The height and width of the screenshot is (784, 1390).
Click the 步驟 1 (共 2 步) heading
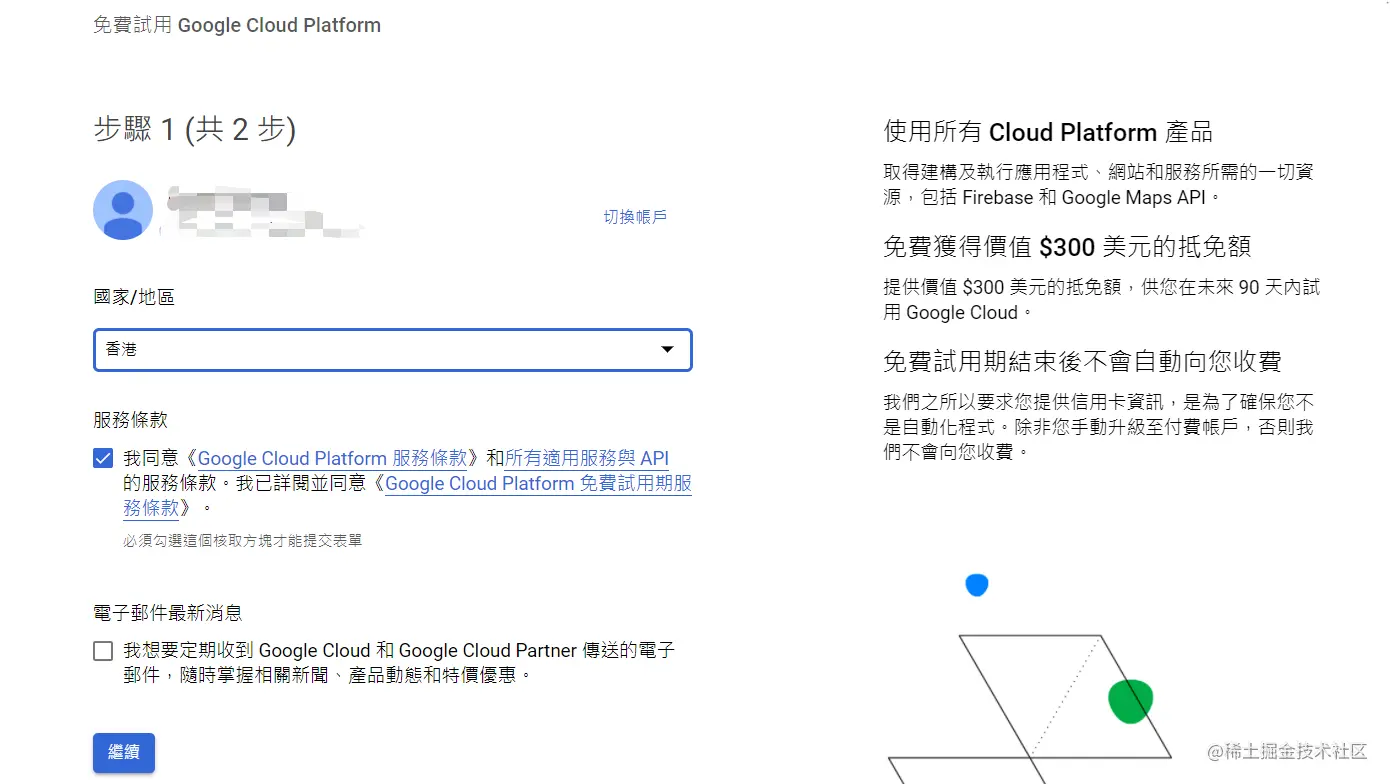point(195,129)
